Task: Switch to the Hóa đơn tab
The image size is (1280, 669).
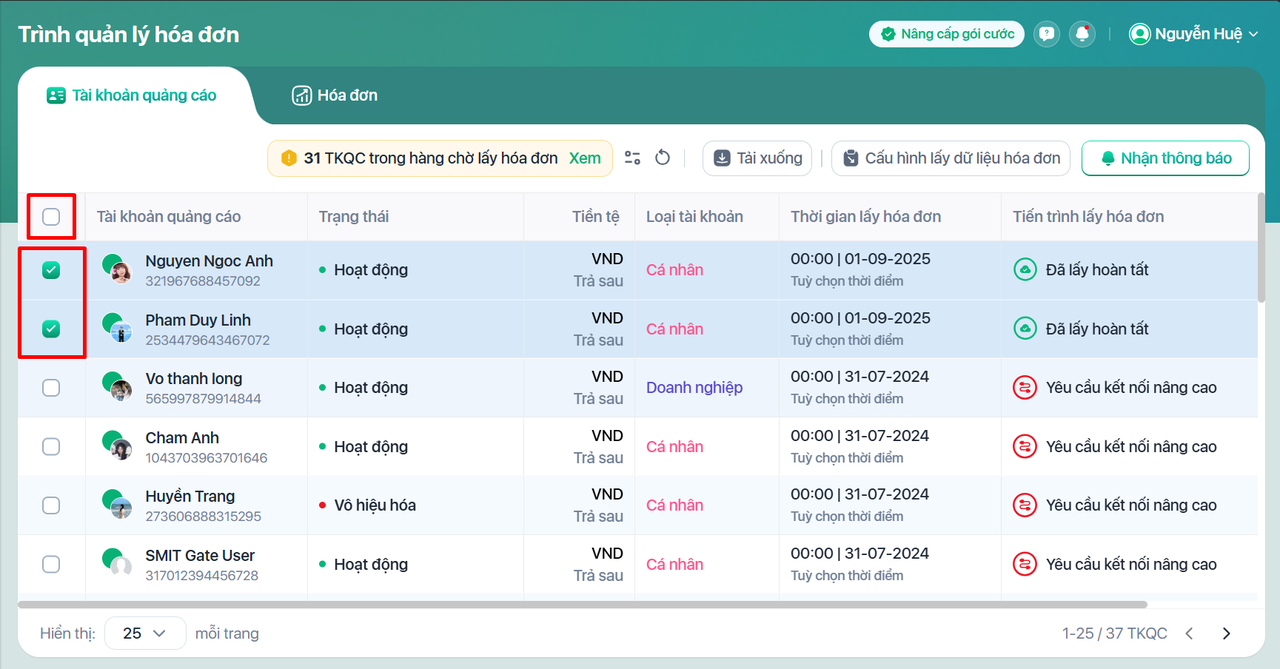Action: click(x=335, y=96)
